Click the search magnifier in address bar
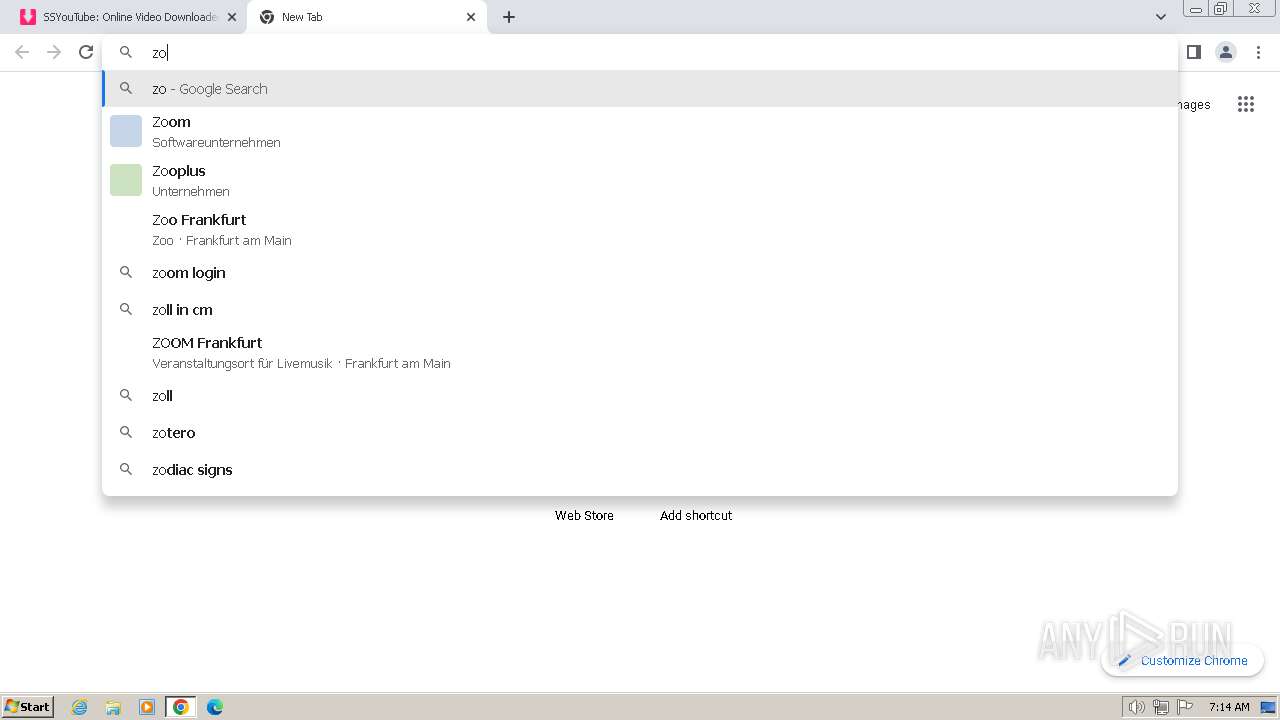1280x720 pixels. [126, 52]
